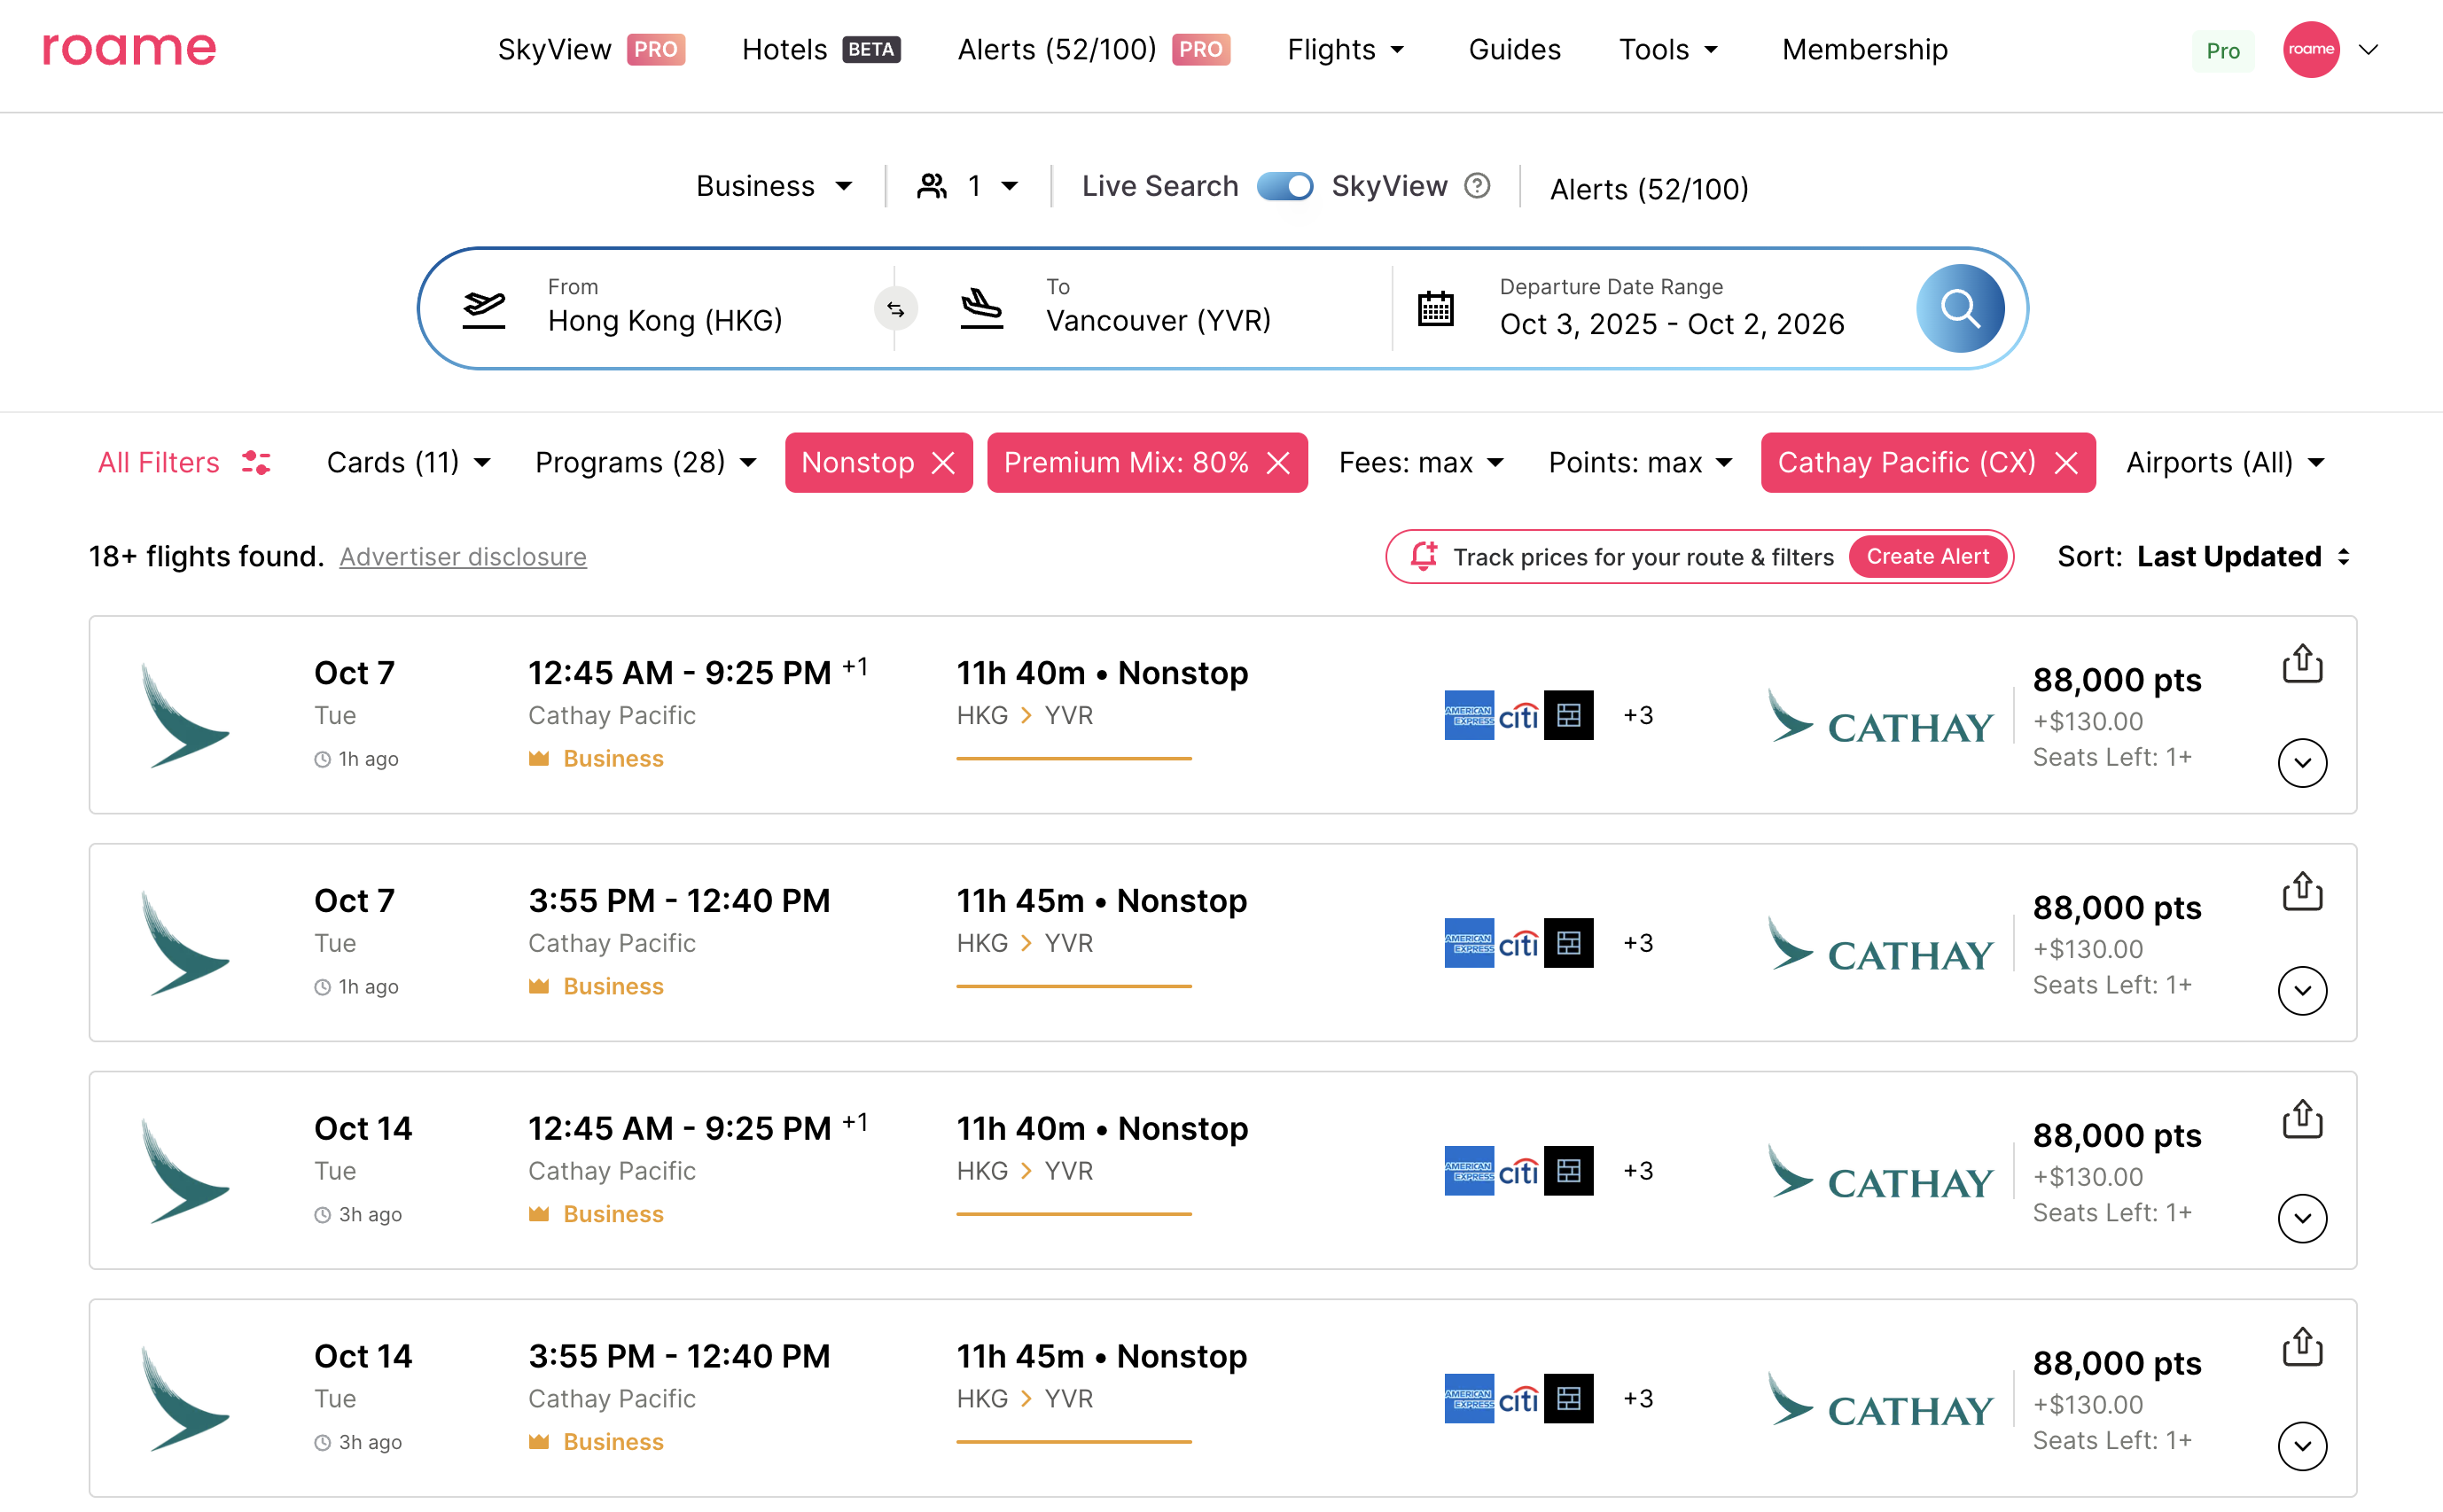
Task: Click the Create Alert button
Action: (1926, 557)
